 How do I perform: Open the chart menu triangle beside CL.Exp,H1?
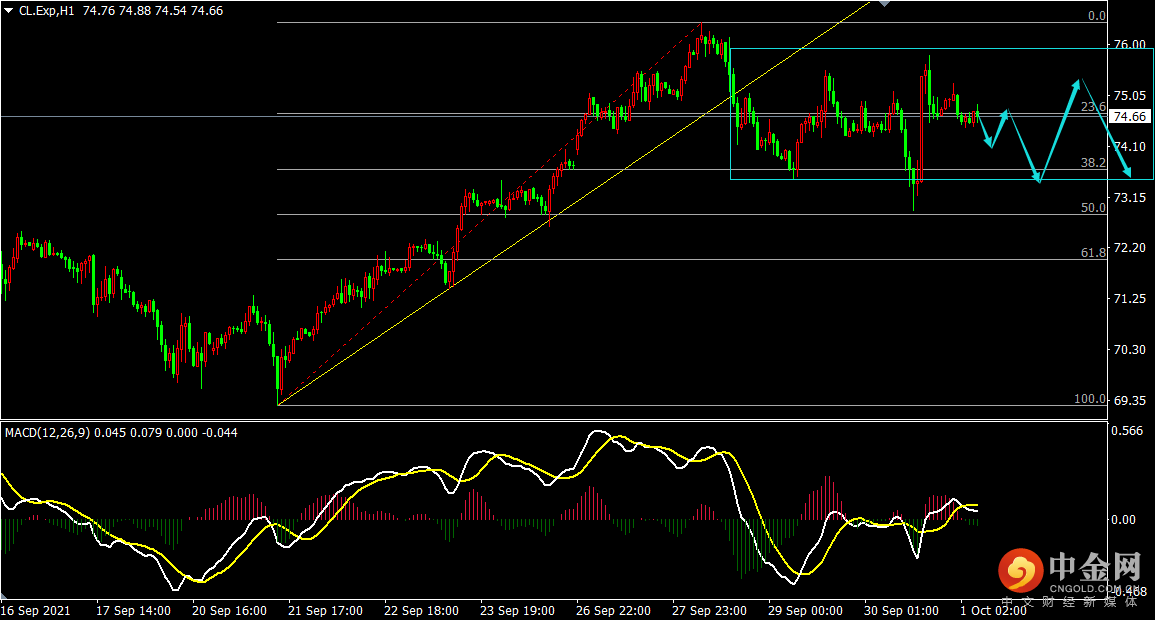pyautogui.click(x=9, y=11)
